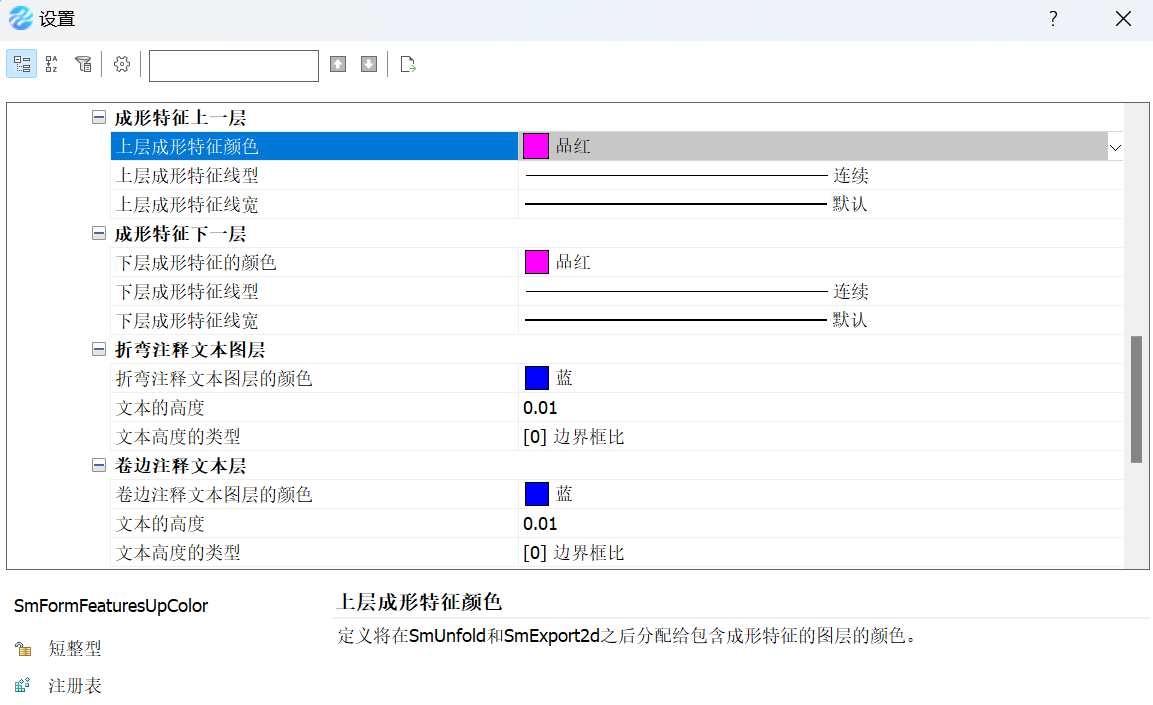Click the search input field in toolbar
The height and width of the screenshot is (705, 1153).
234,65
